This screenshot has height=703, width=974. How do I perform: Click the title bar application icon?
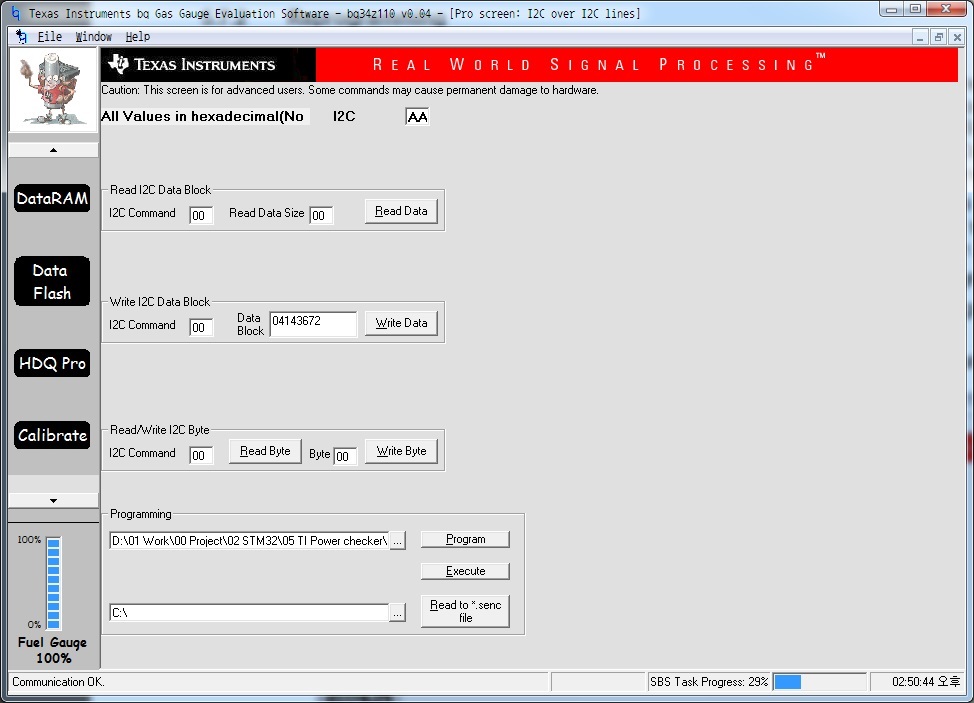tap(16, 13)
